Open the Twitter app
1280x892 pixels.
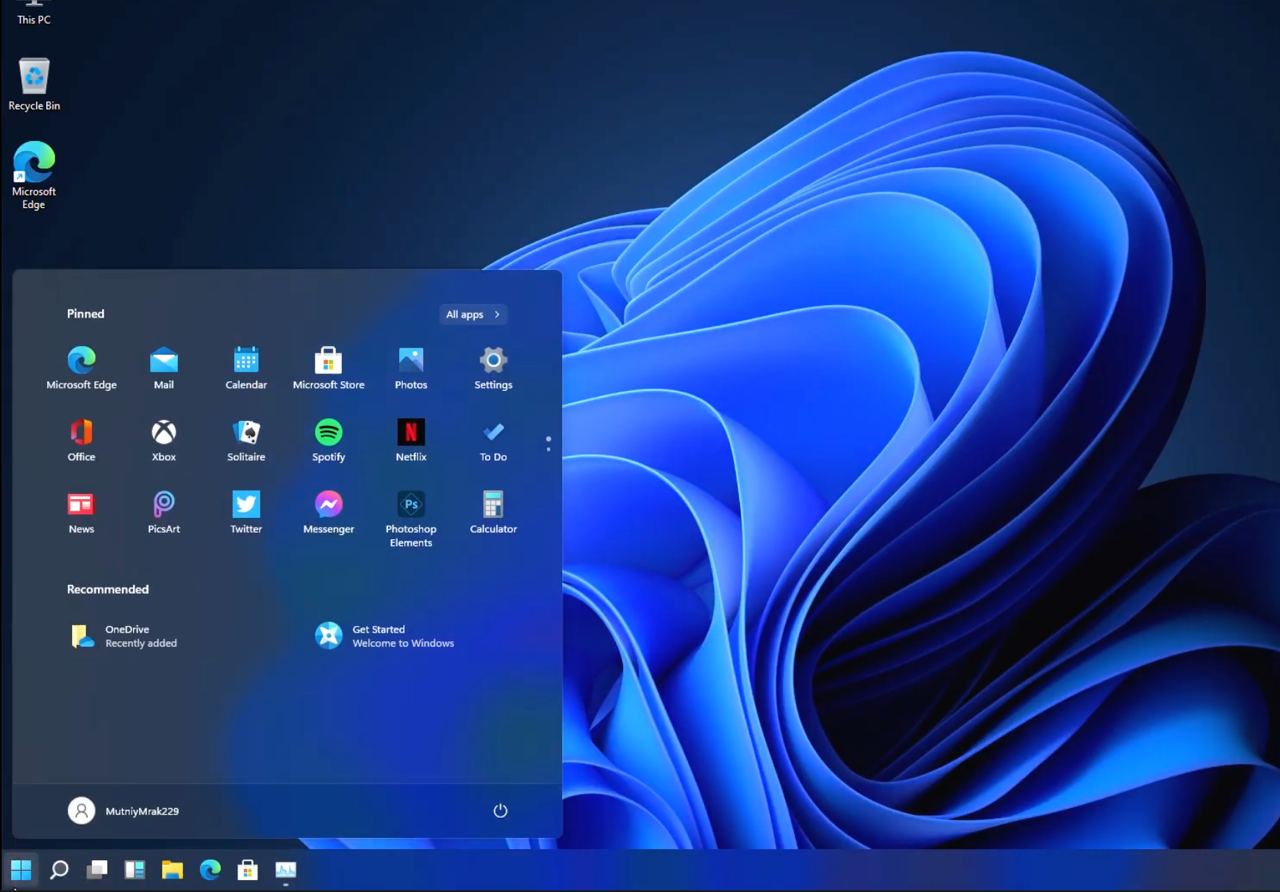coord(246,512)
